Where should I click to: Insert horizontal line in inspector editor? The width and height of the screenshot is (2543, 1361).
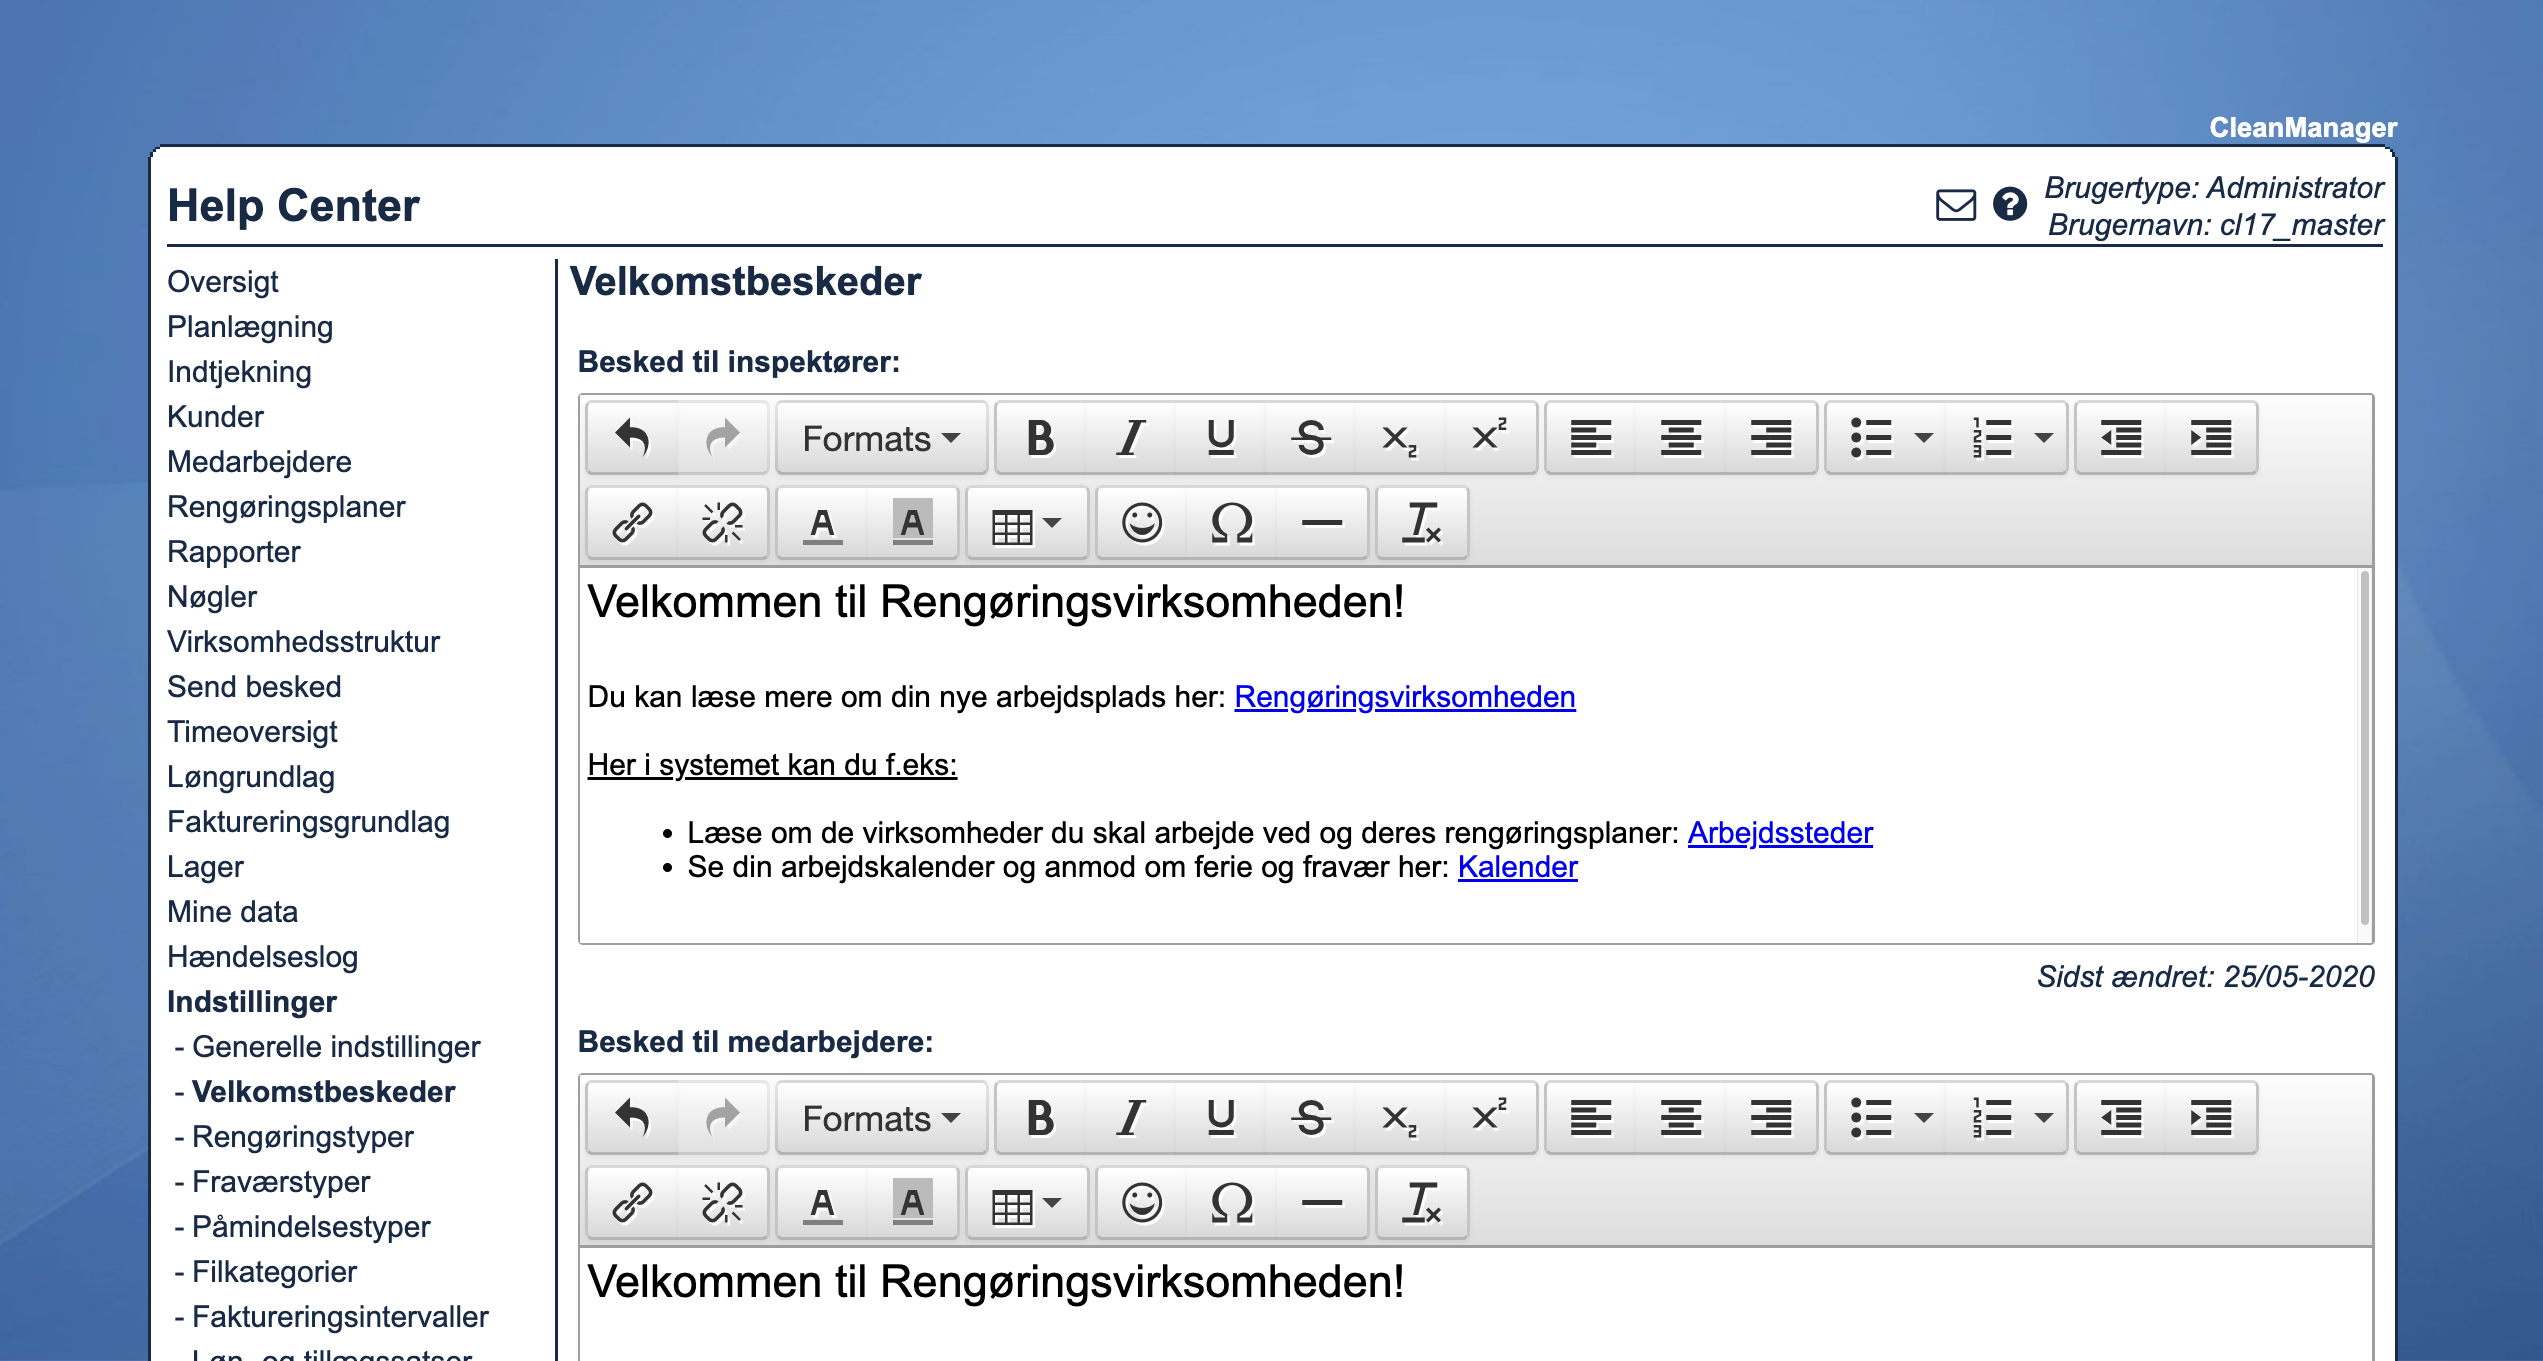coord(1321,523)
